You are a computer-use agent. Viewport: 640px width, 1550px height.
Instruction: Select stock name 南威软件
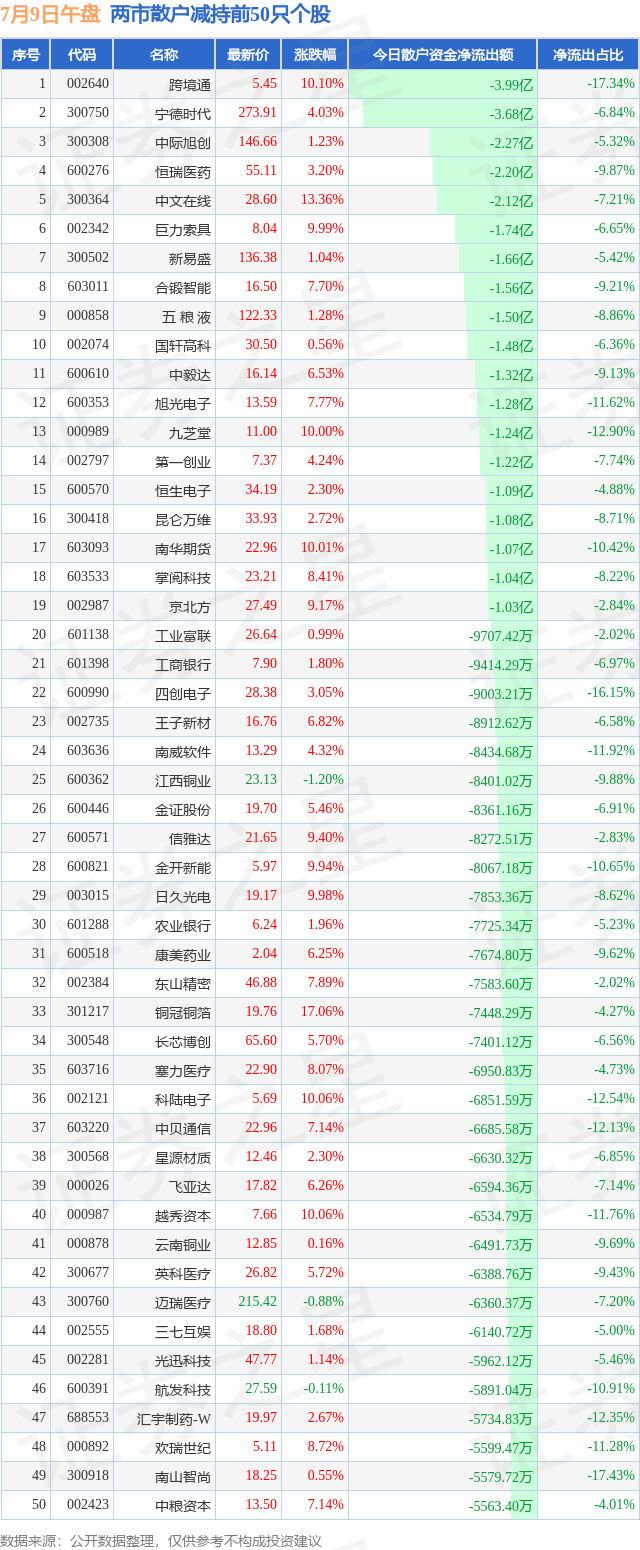click(183, 752)
